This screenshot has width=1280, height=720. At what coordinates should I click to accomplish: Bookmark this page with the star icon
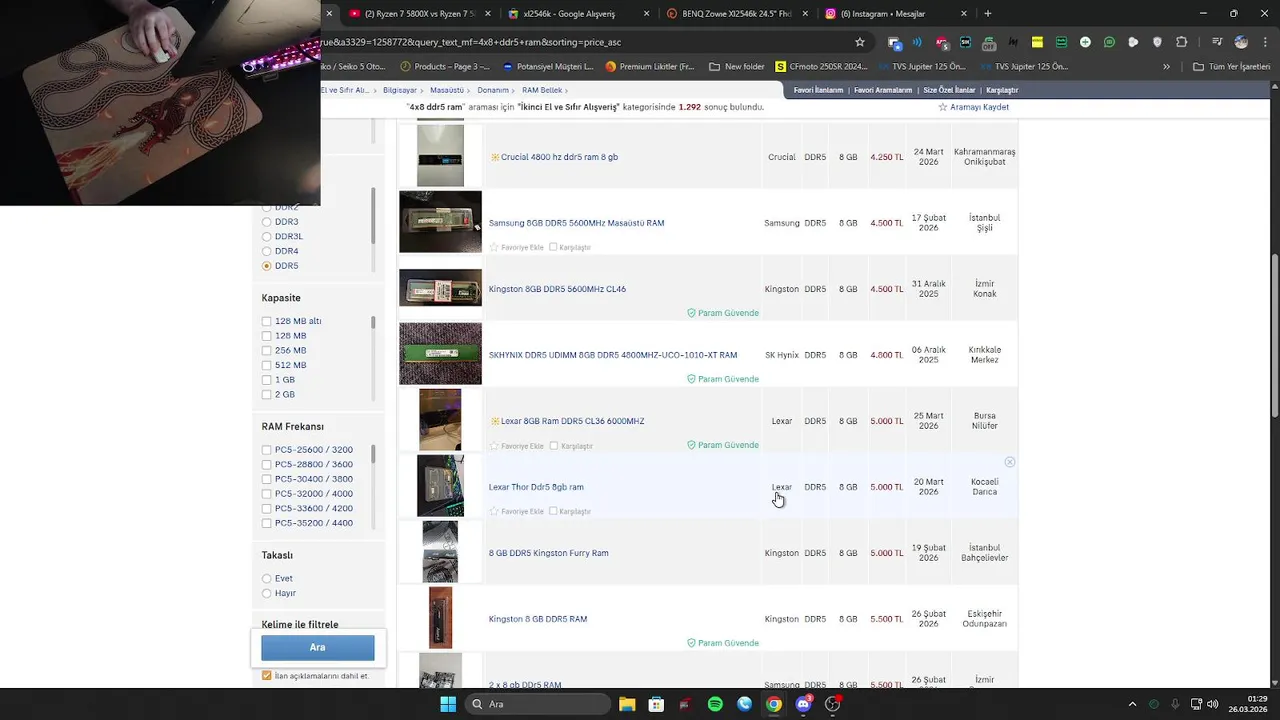(859, 42)
